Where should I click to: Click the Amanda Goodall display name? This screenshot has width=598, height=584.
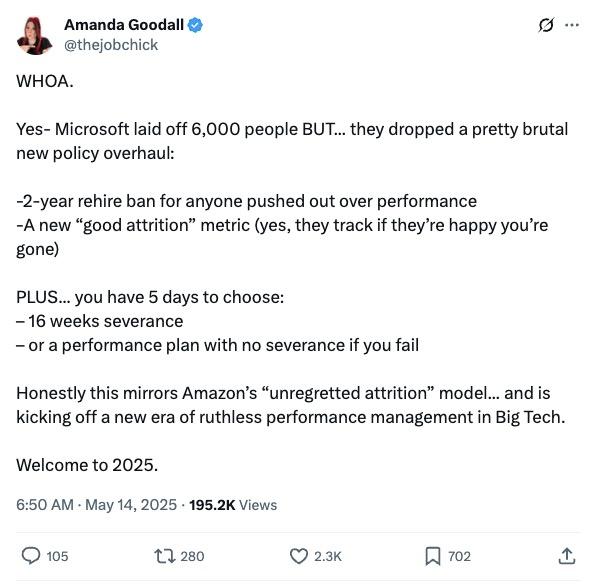click(x=124, y=25)
